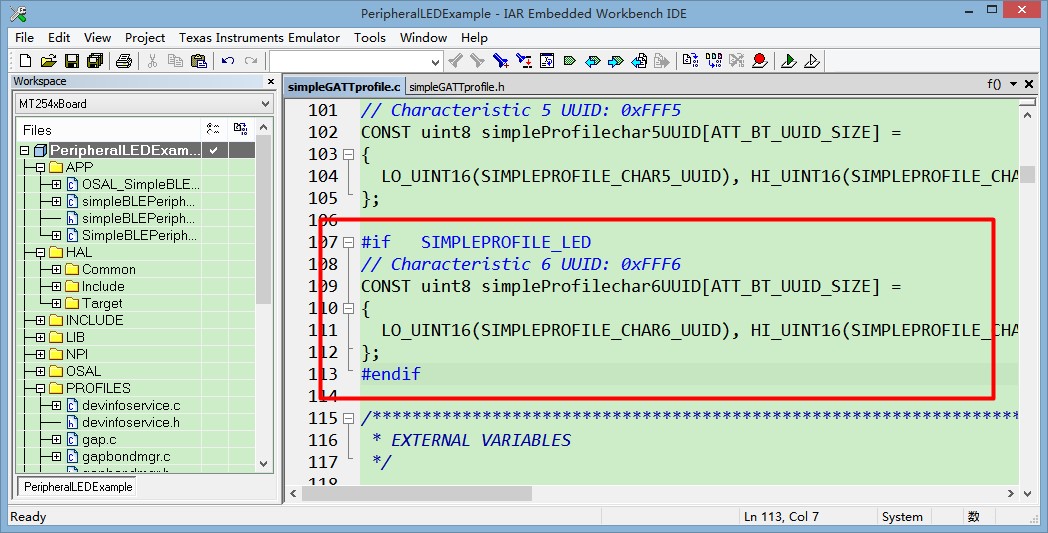Click the Navigate Forward blue arrow

(616, 61)
